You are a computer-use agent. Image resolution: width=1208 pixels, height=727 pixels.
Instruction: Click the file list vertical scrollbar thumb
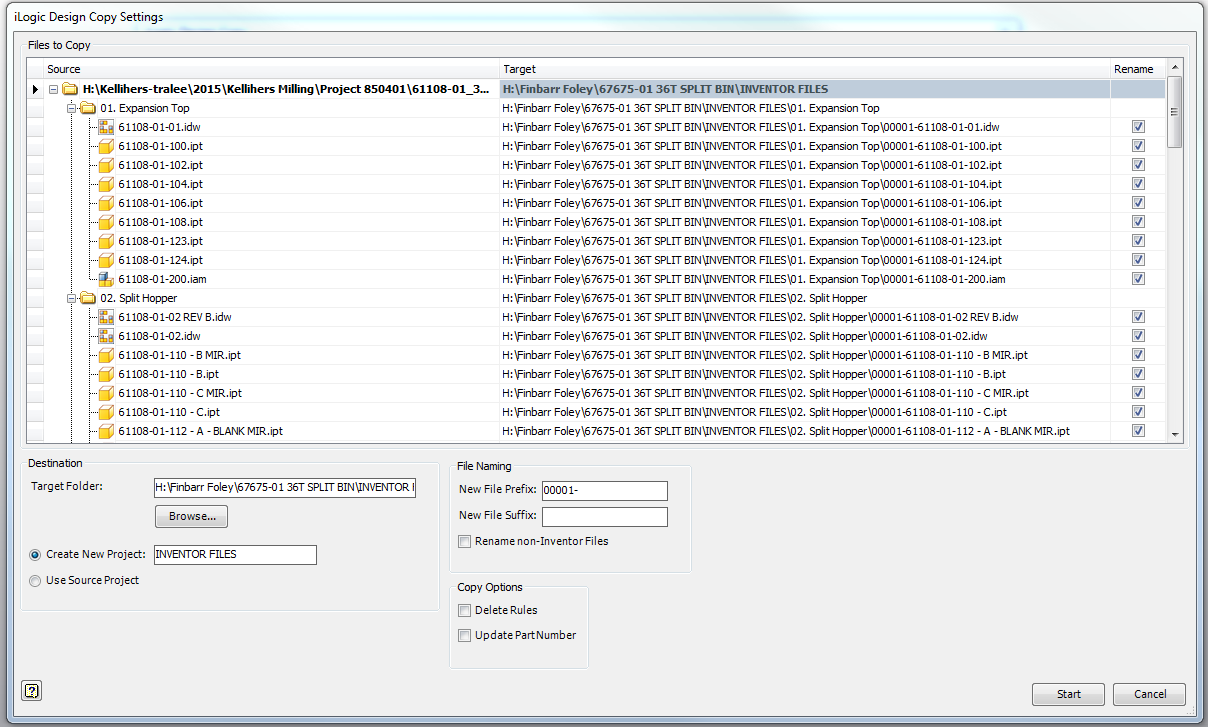click(x=1175, y=111)
